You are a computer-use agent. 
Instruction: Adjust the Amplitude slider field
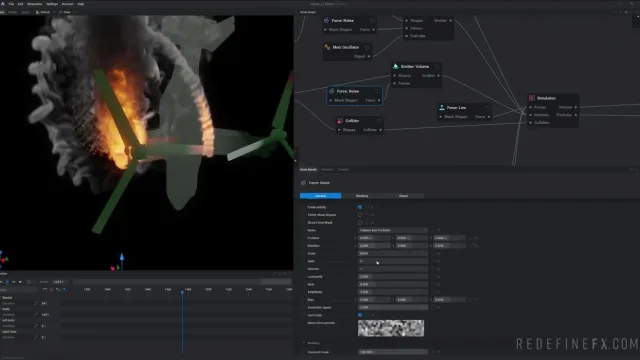[x=393, y=292]
